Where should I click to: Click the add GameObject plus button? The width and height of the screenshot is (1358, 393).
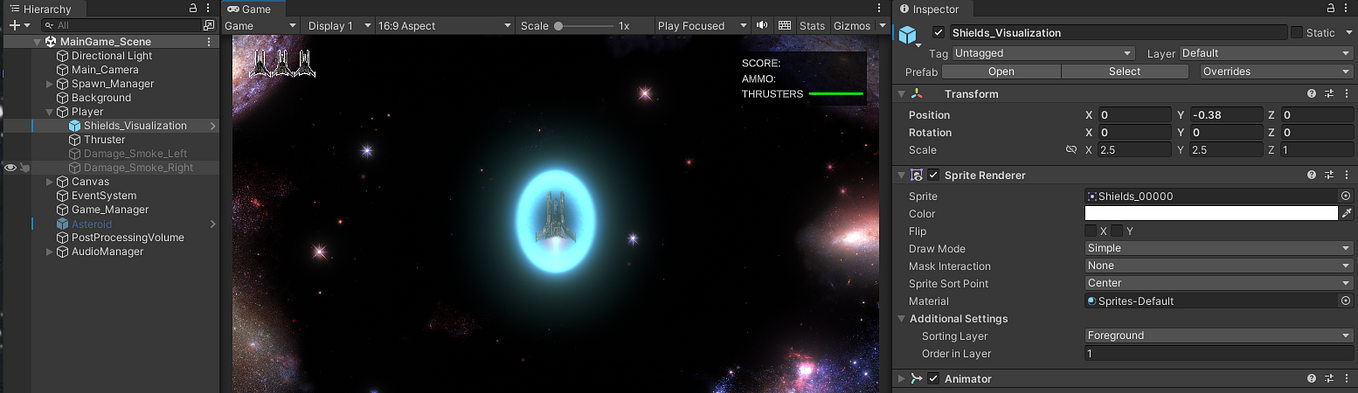[15, 25]
